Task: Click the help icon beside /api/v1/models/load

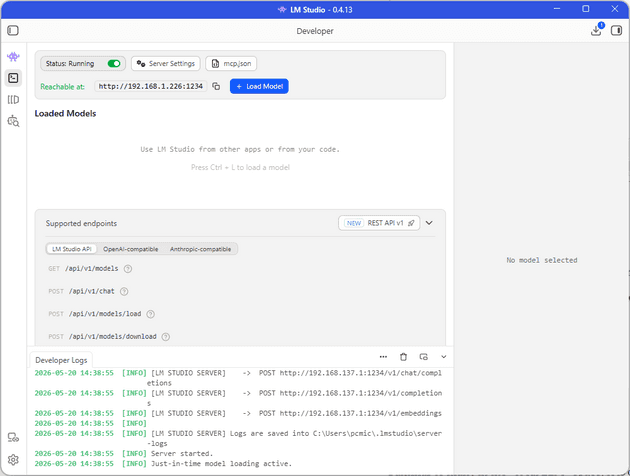Action: [x=150, y=314]
